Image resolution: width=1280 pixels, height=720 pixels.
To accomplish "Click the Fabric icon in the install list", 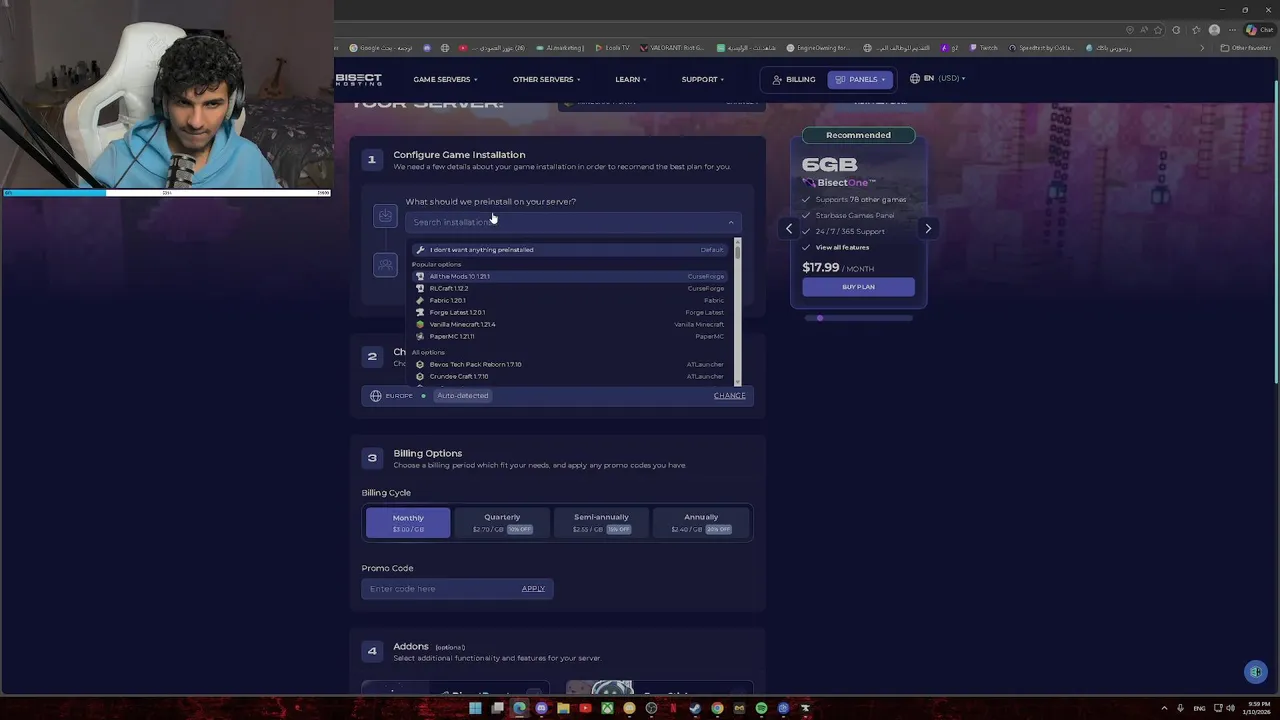I will pos(420,300).
